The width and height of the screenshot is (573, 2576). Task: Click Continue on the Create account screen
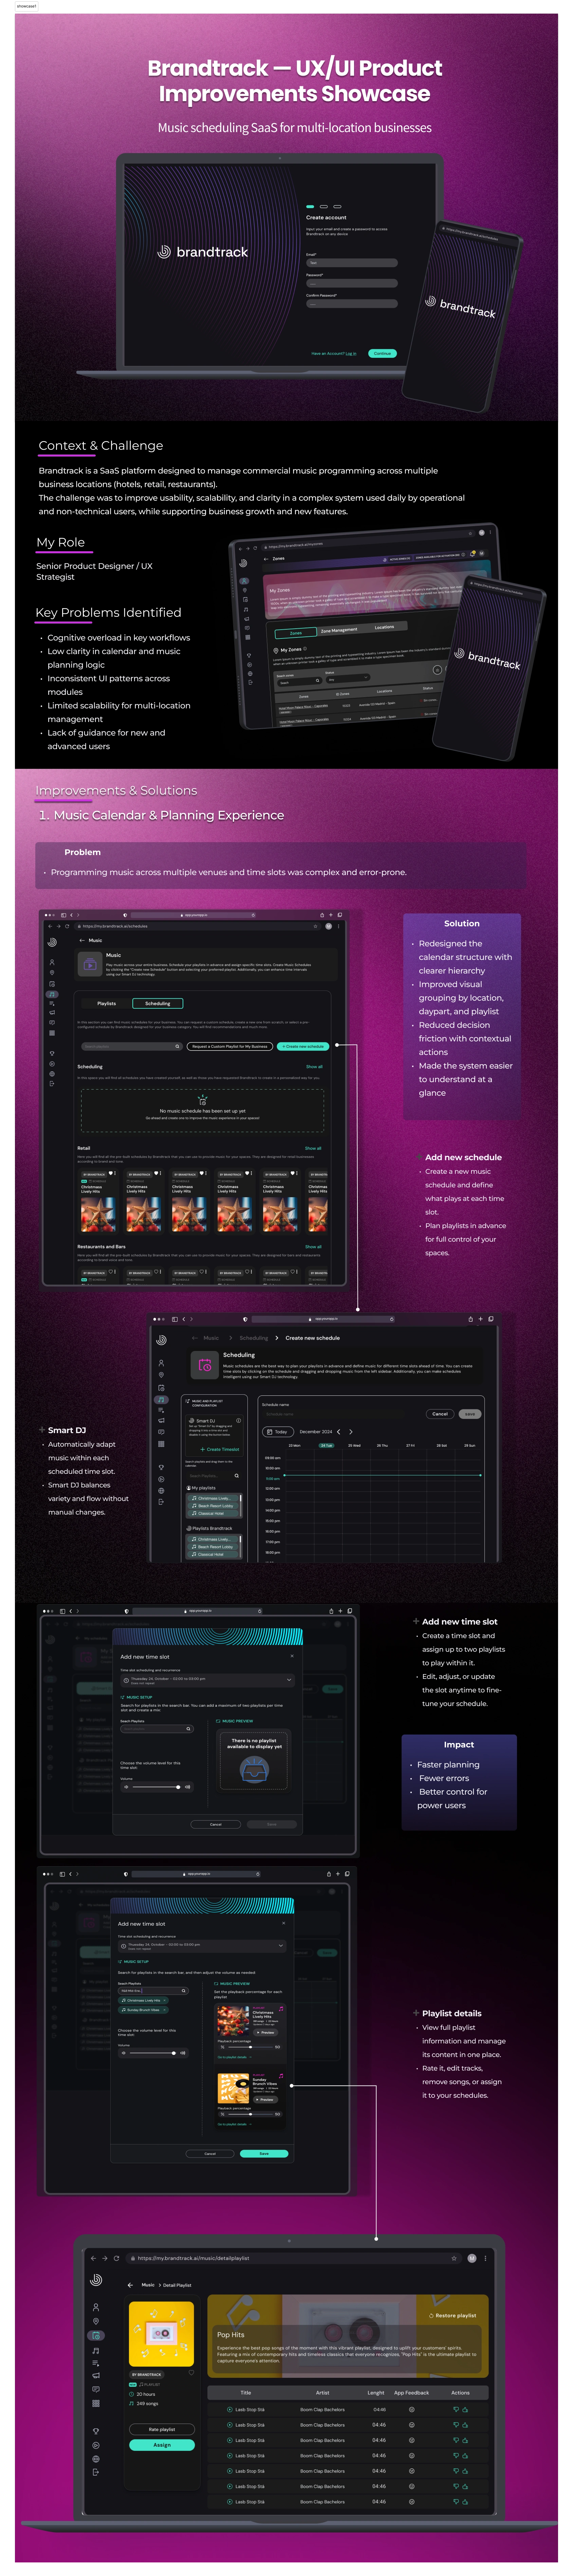click(x=383, y=353)
